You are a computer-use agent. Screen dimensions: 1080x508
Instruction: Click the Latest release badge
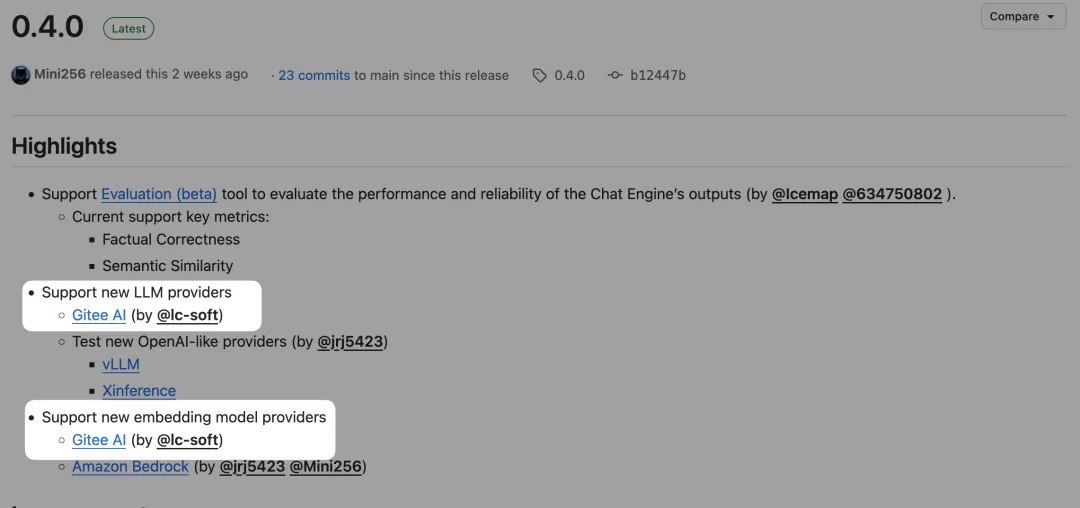tap(128, 29)
